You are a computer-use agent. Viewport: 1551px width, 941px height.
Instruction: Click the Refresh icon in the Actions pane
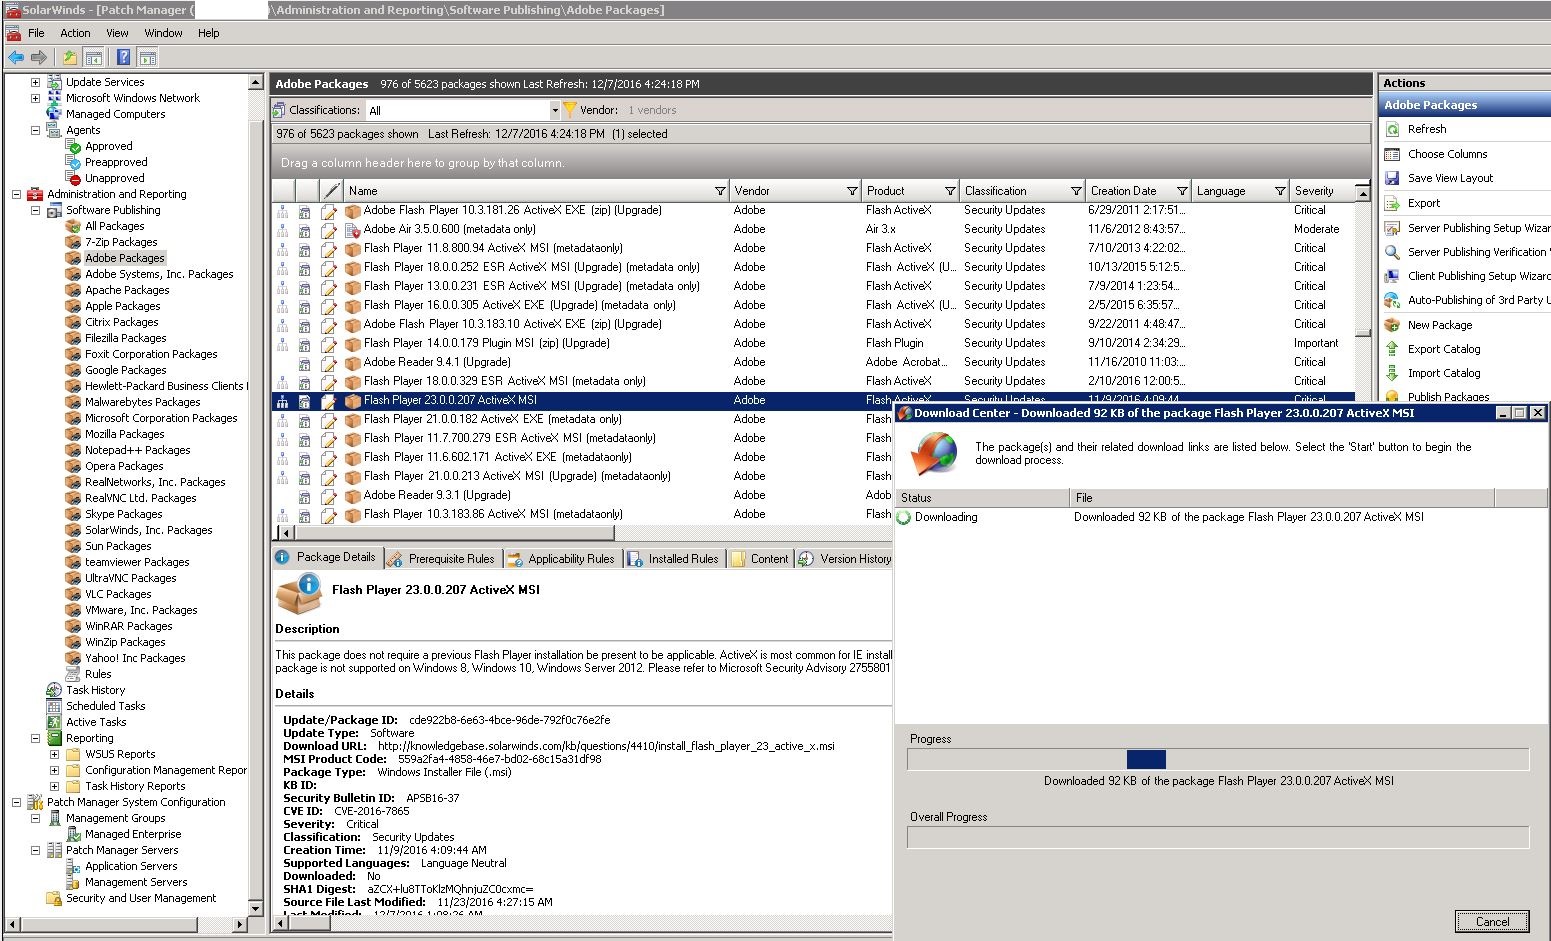pos(1392,129)
